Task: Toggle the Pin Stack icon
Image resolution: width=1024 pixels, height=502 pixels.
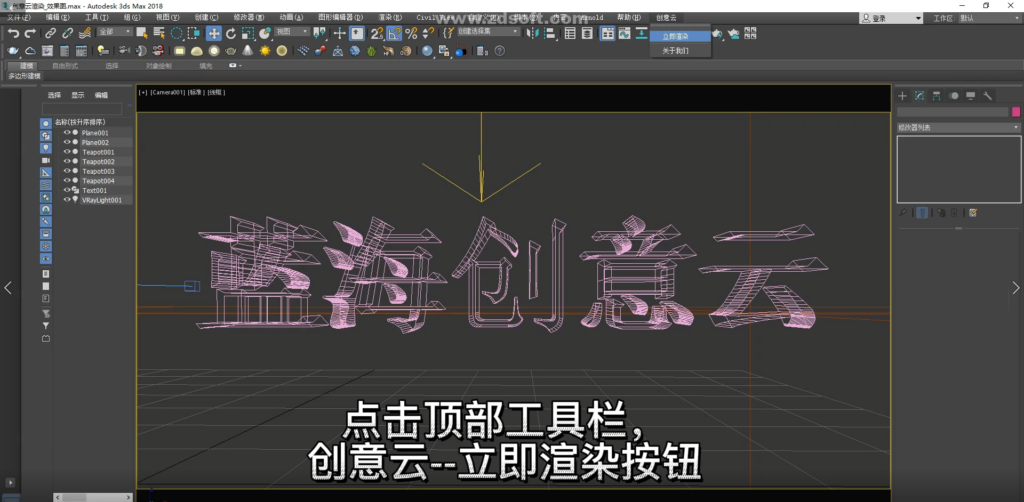Action: (903, 213)
